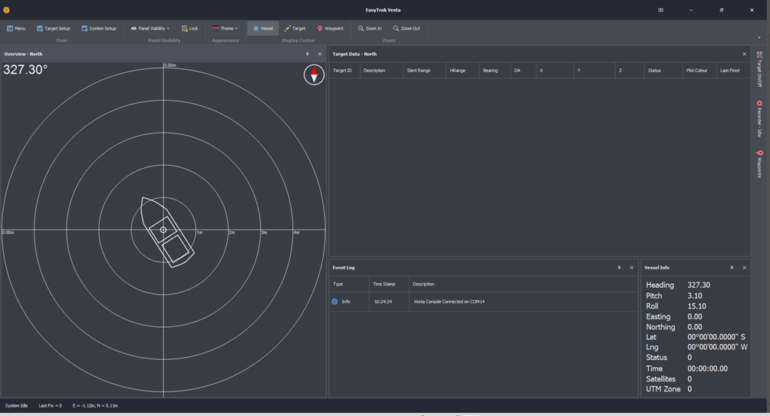The image size is (770, 416).
Task: Centre the display on Waypoint
Action: pyautogui.click(x=330, y=28)
